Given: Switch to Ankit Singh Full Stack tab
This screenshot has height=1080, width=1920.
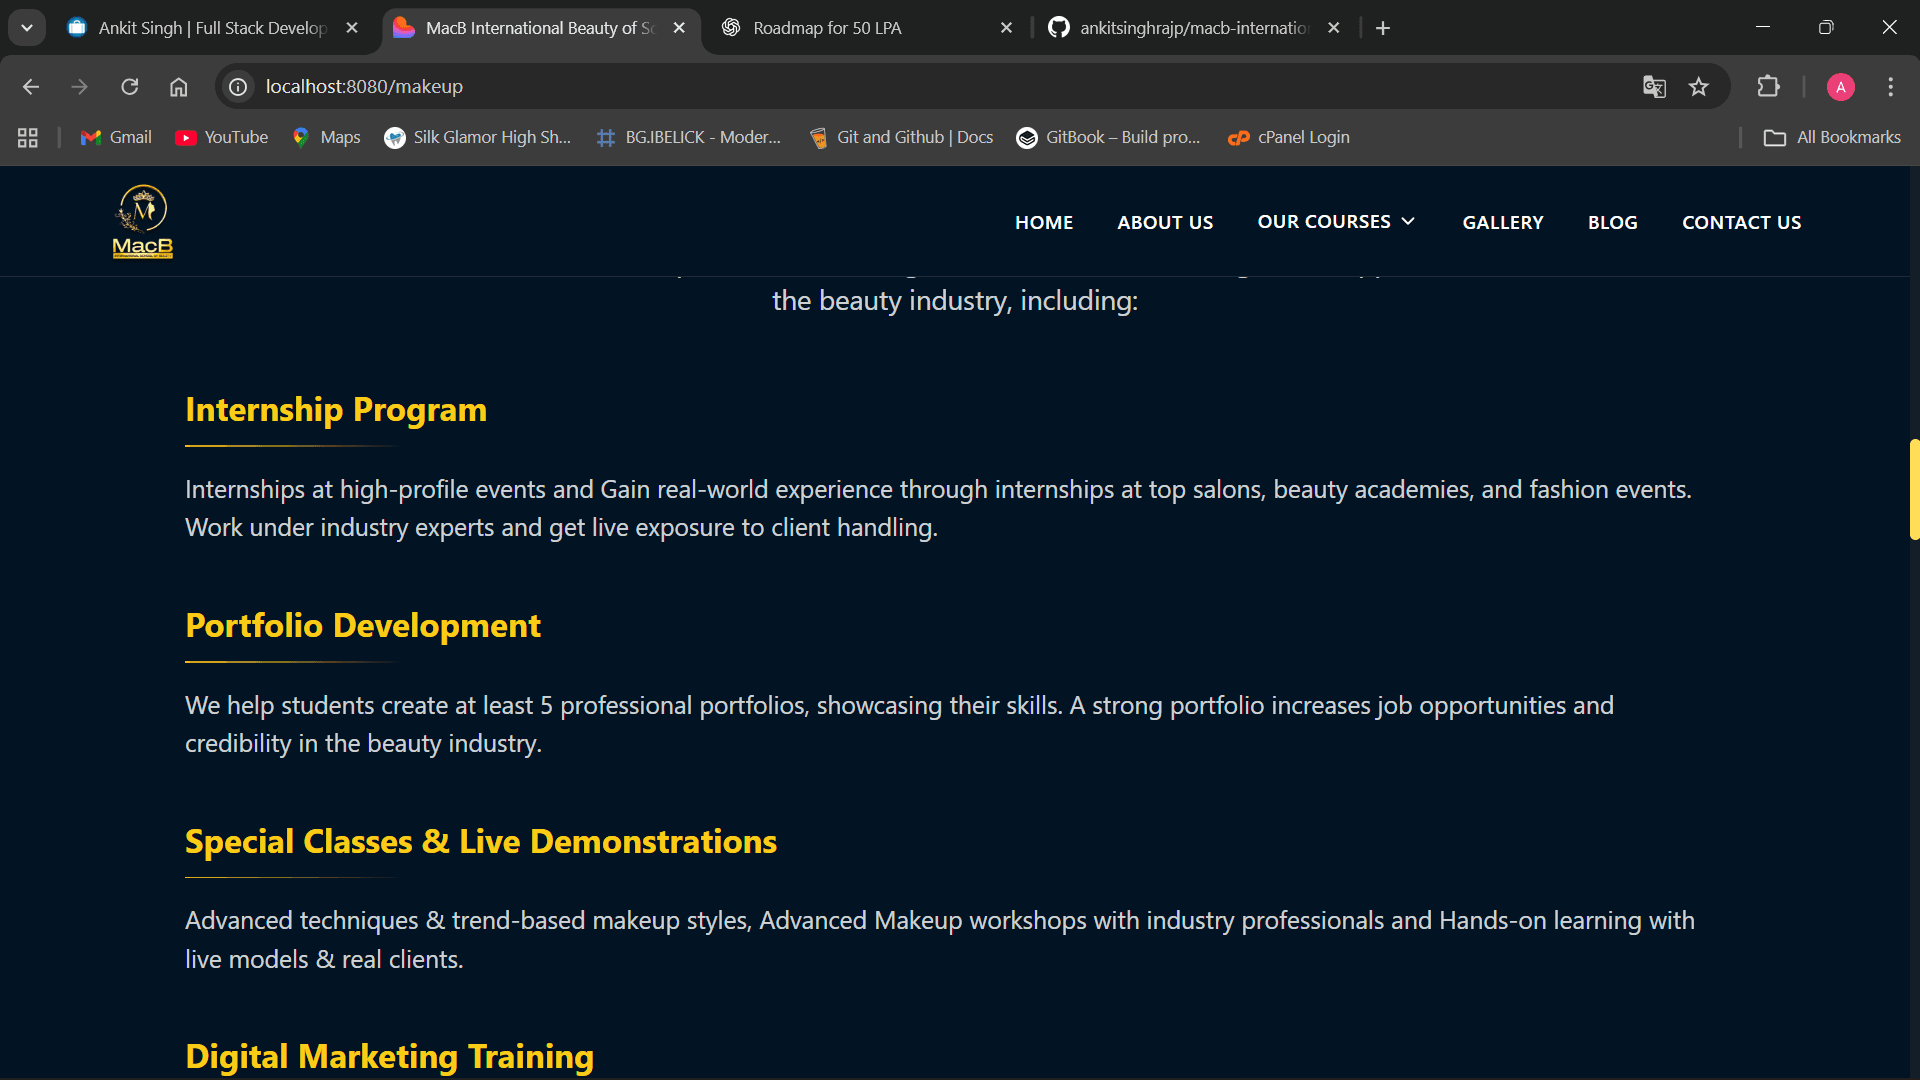Looking at the screenshot, I should pos(212,28).
